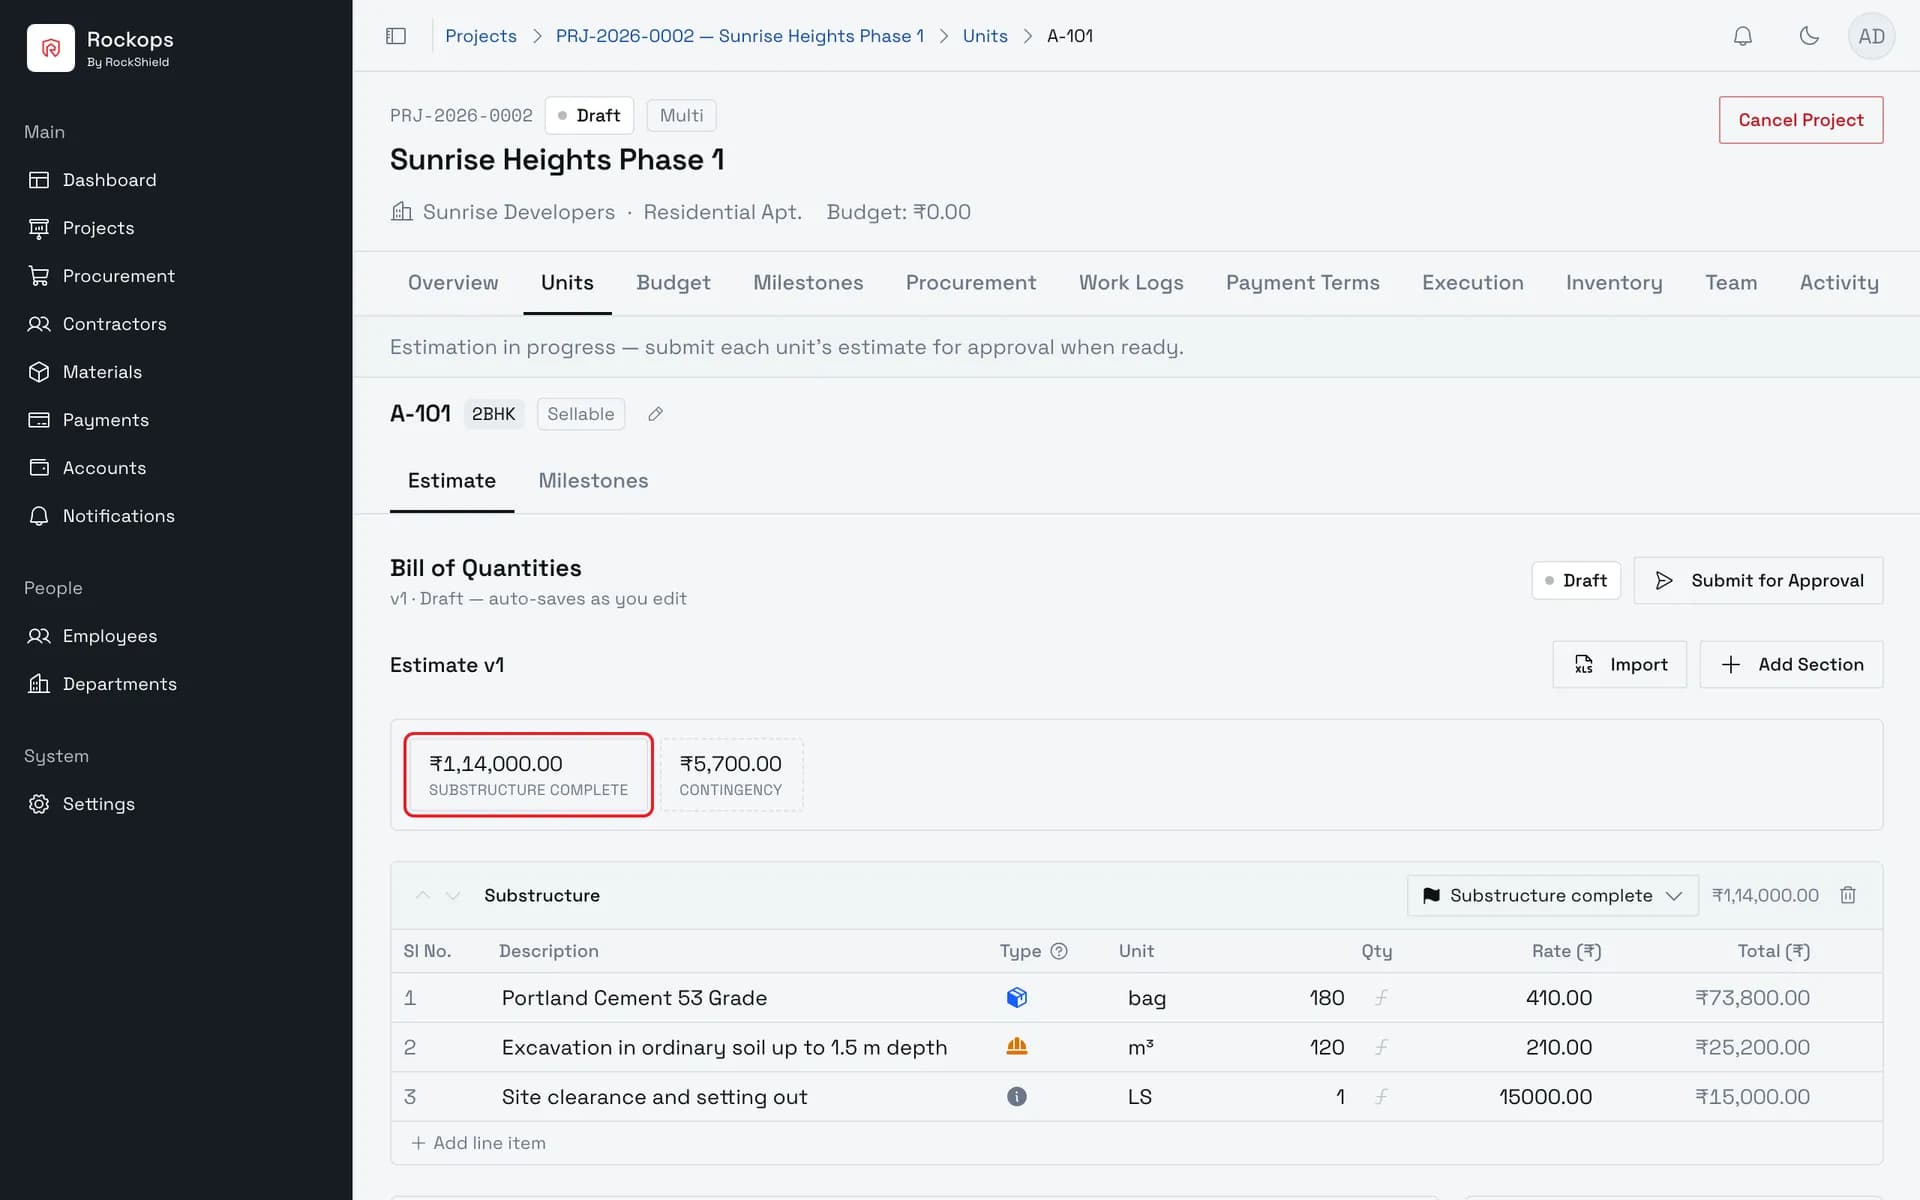Expand the Substructure complete milestone dropdown

pyautogui.click(x=1552, y=895)
